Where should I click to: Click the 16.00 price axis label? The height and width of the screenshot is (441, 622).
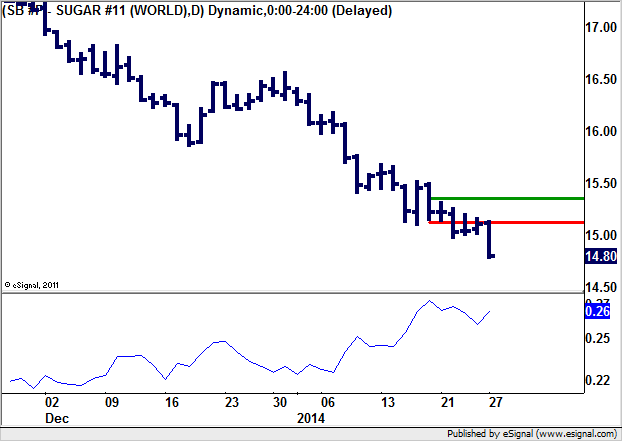601,131
